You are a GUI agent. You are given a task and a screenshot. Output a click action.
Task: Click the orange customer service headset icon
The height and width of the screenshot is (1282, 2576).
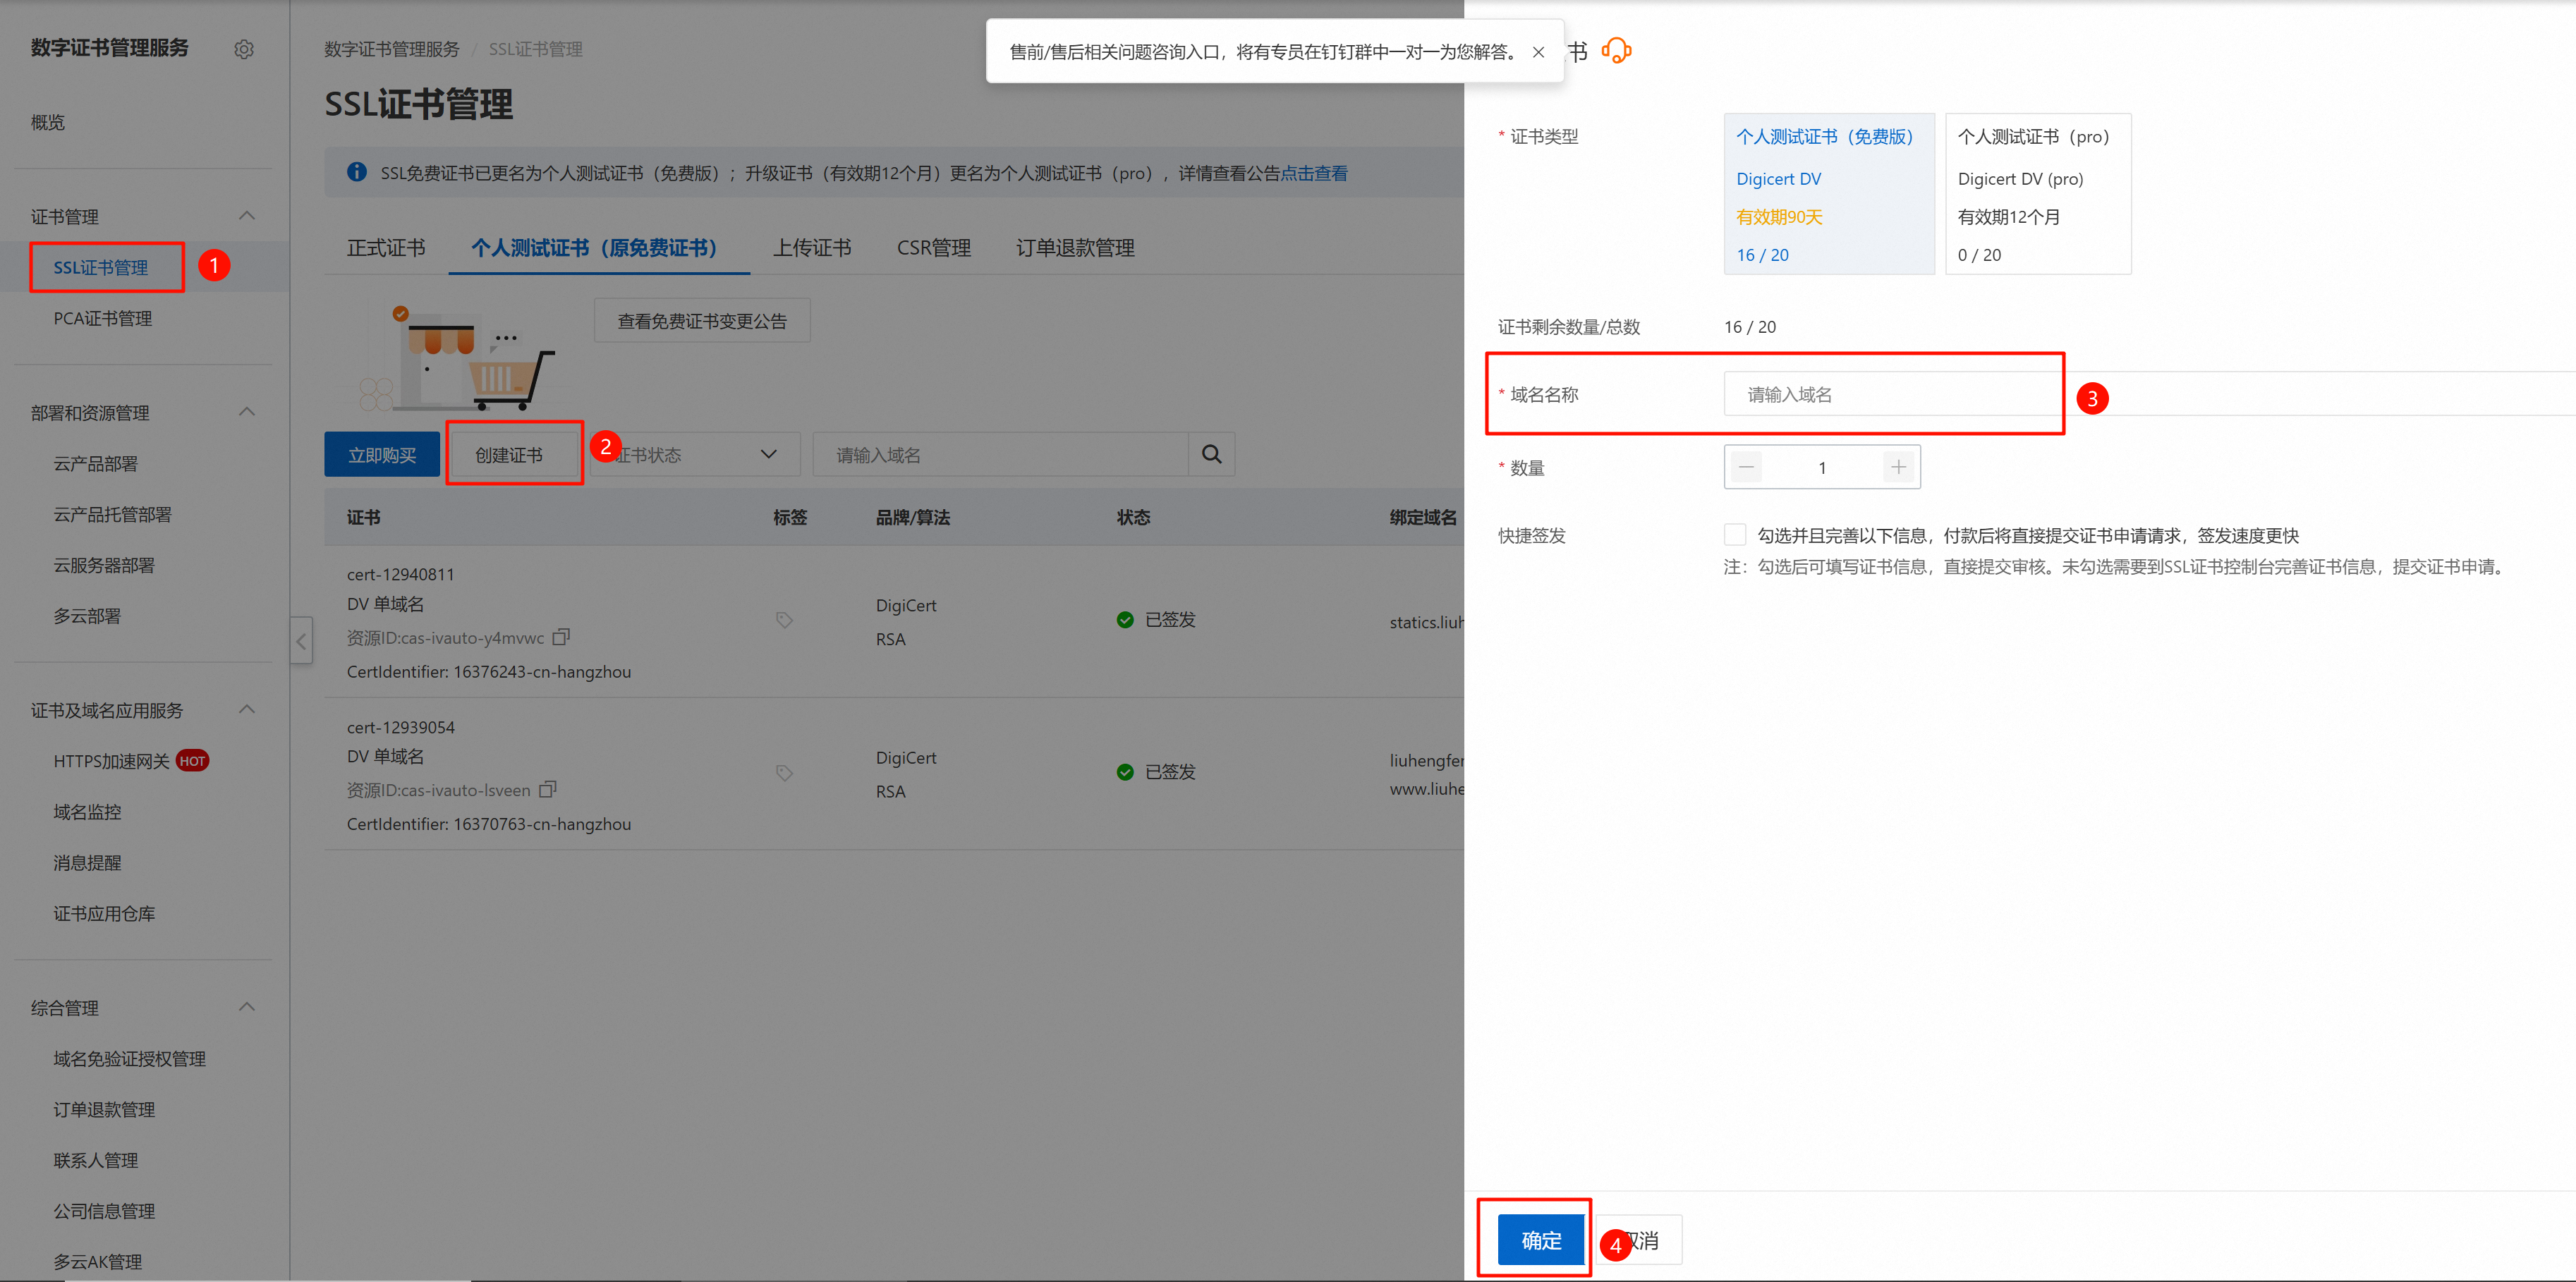click(x=1616, y=50)
